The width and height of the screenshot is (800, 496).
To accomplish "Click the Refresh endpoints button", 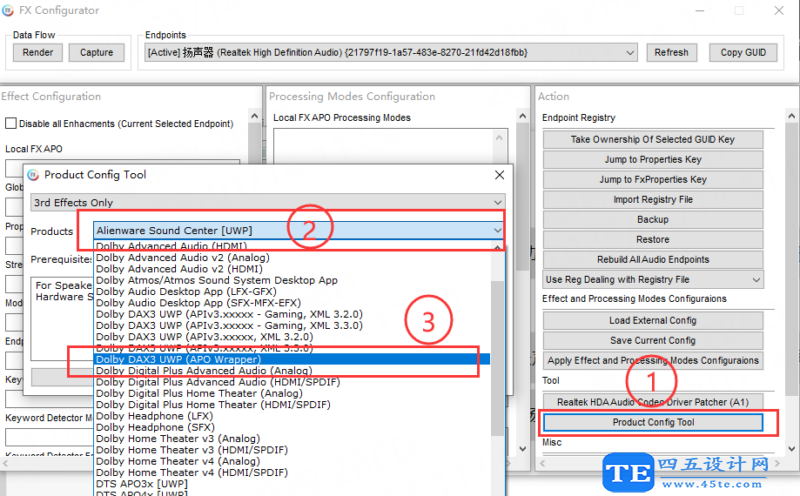I will tap(671, 53).
